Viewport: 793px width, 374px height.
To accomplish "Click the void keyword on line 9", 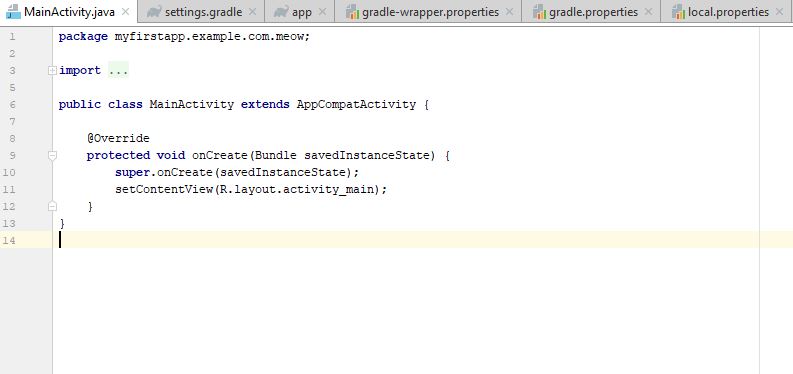I will [x=170, y=155].
